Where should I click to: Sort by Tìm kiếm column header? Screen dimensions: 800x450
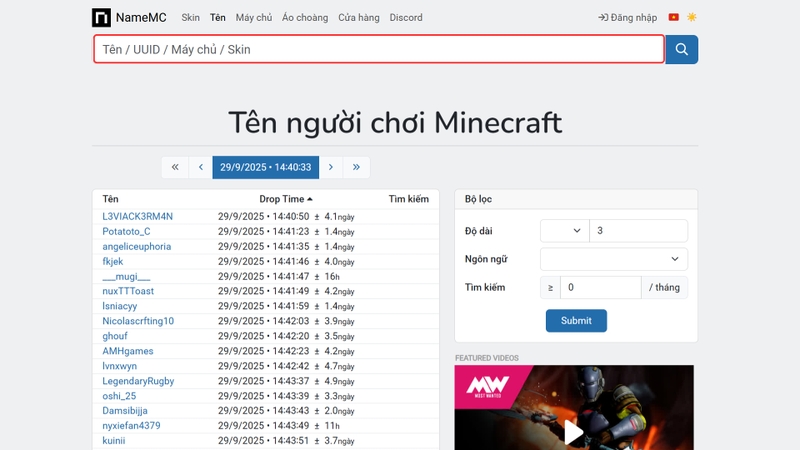409,199
